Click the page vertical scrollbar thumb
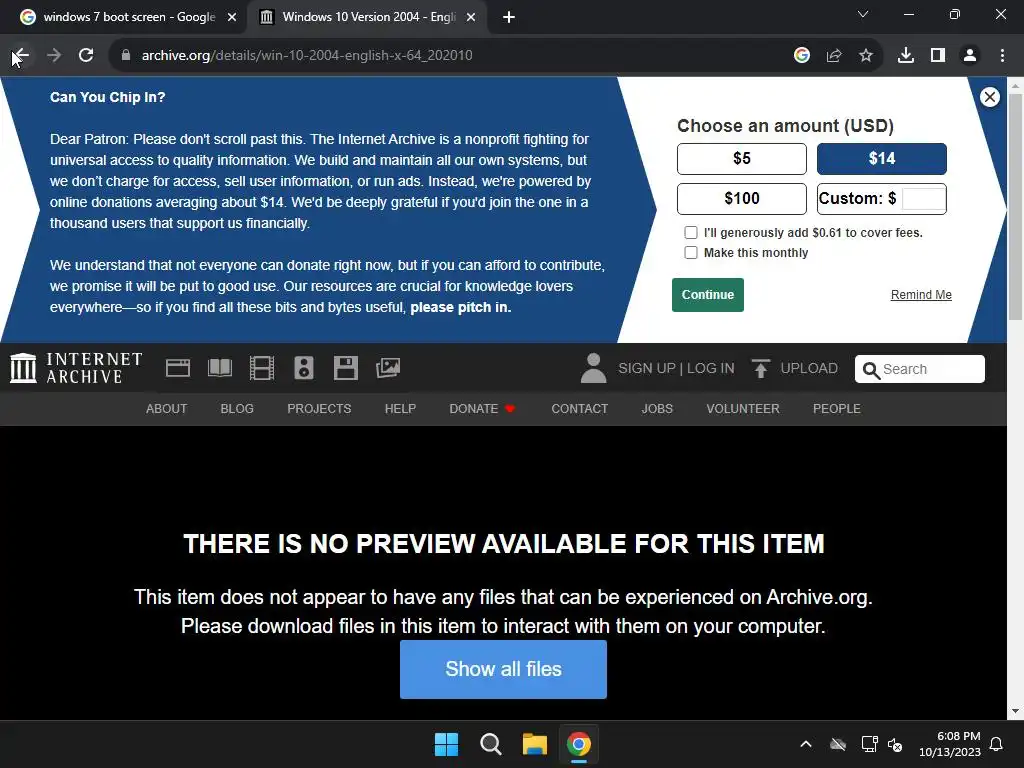Viewport: 1024px width, 768px height. point(1015,206)
